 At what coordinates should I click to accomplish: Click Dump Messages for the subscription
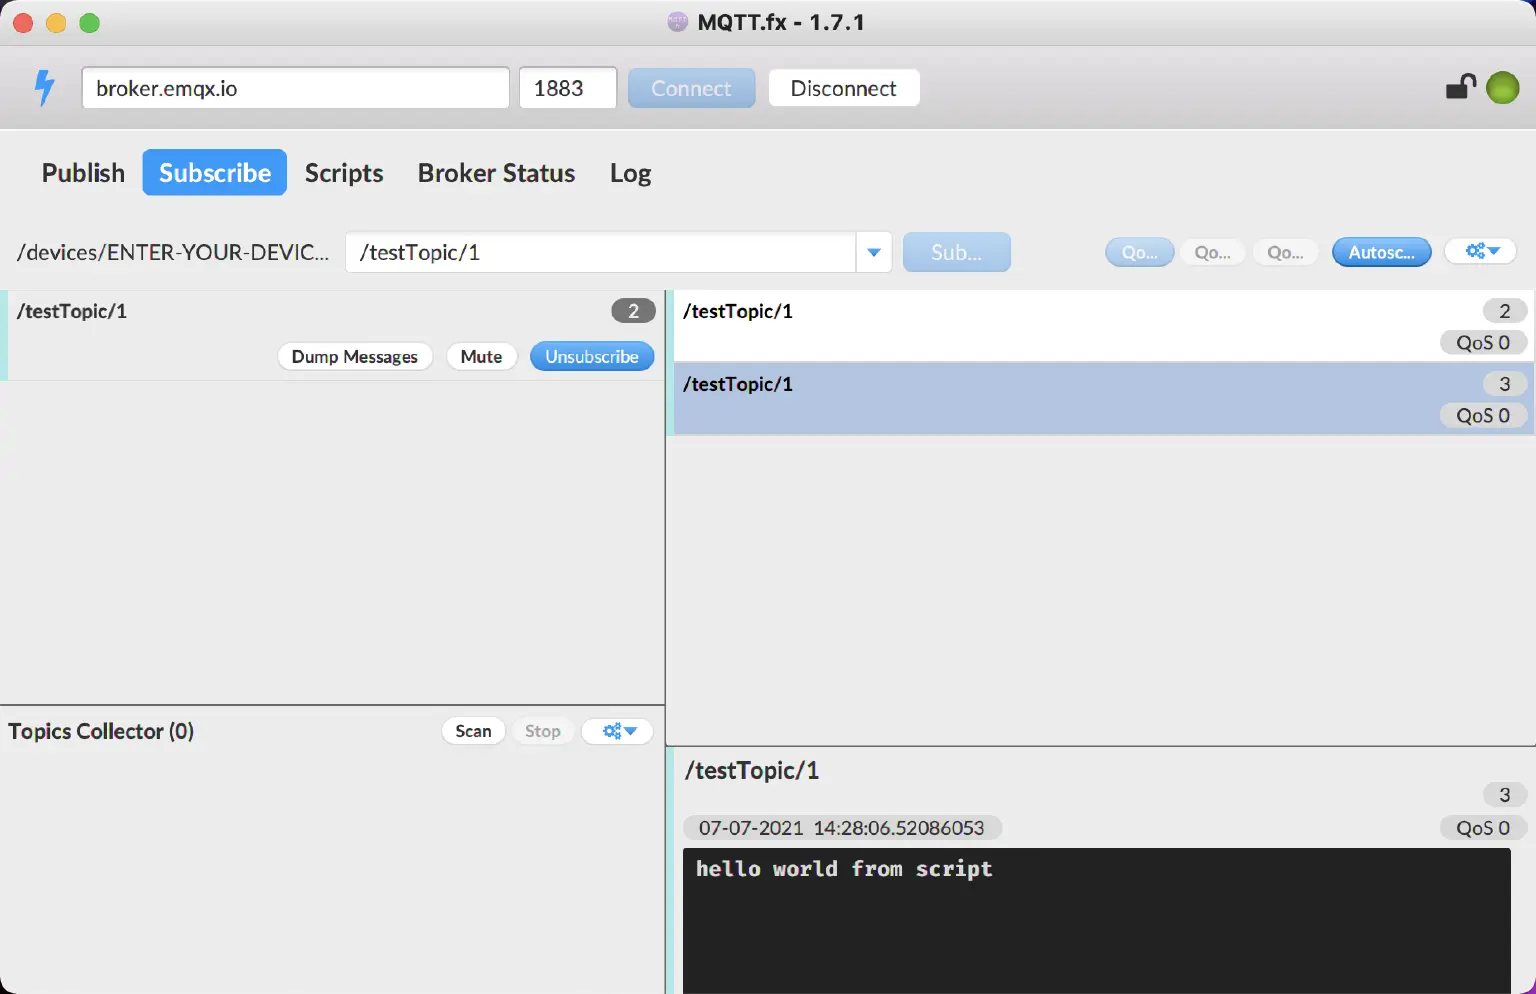point(355,356)
